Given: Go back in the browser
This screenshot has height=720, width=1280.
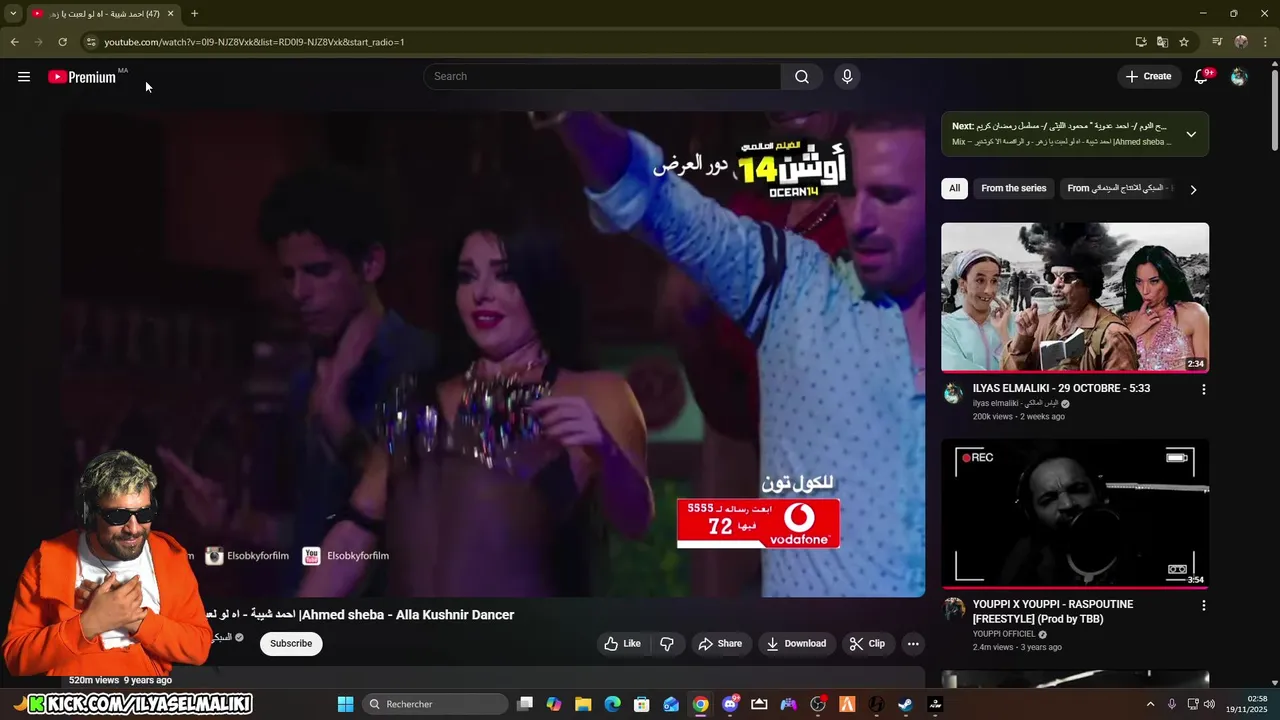Looking at the screenshot, I should [x=14, y=42].
